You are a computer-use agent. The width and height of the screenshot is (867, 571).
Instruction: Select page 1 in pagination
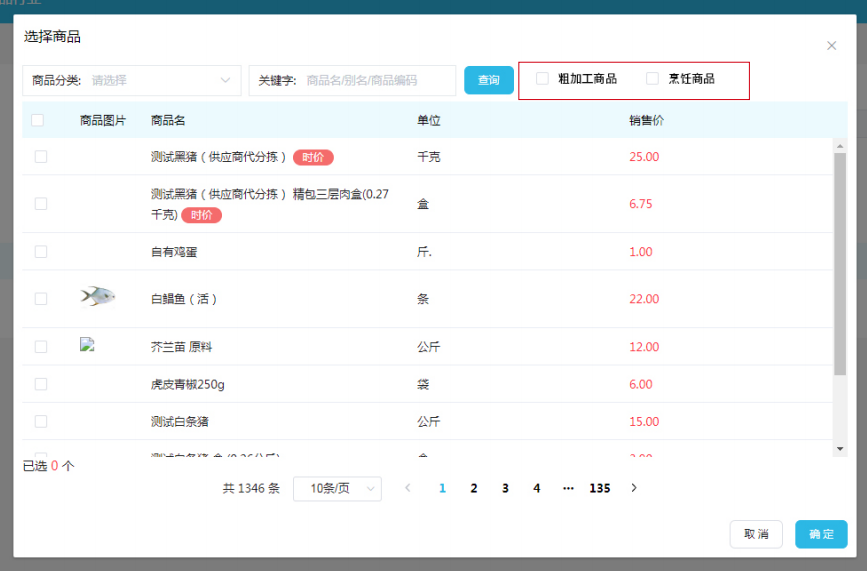pos(442,489)
